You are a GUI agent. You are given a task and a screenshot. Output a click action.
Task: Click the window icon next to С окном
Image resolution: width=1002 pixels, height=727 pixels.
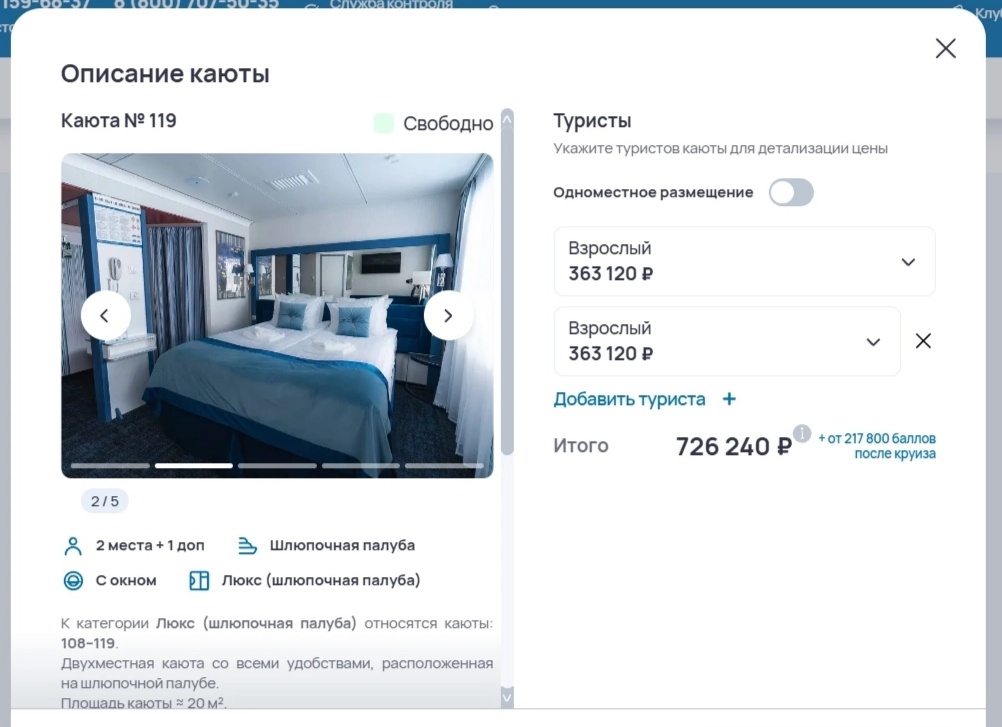click(x=73, y=581)
